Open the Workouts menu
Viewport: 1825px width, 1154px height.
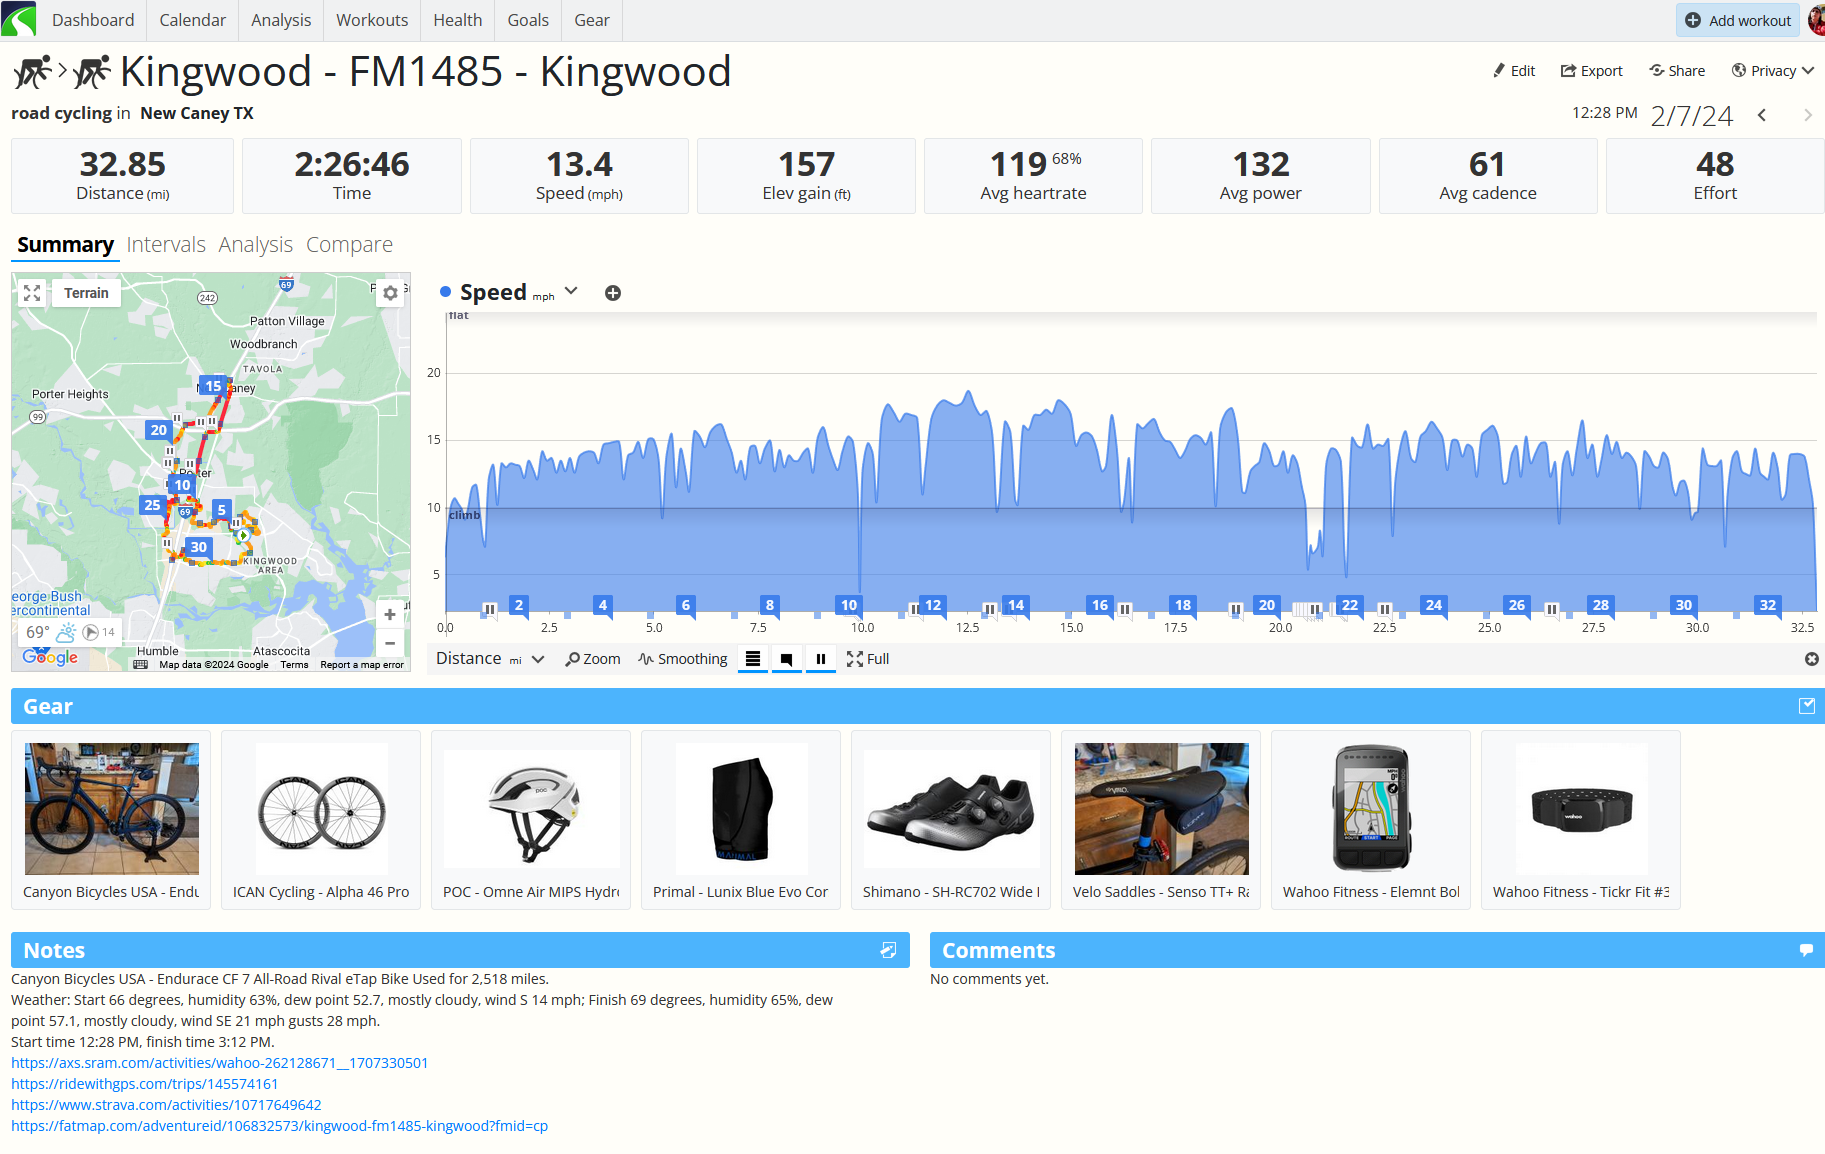(372, 20)
